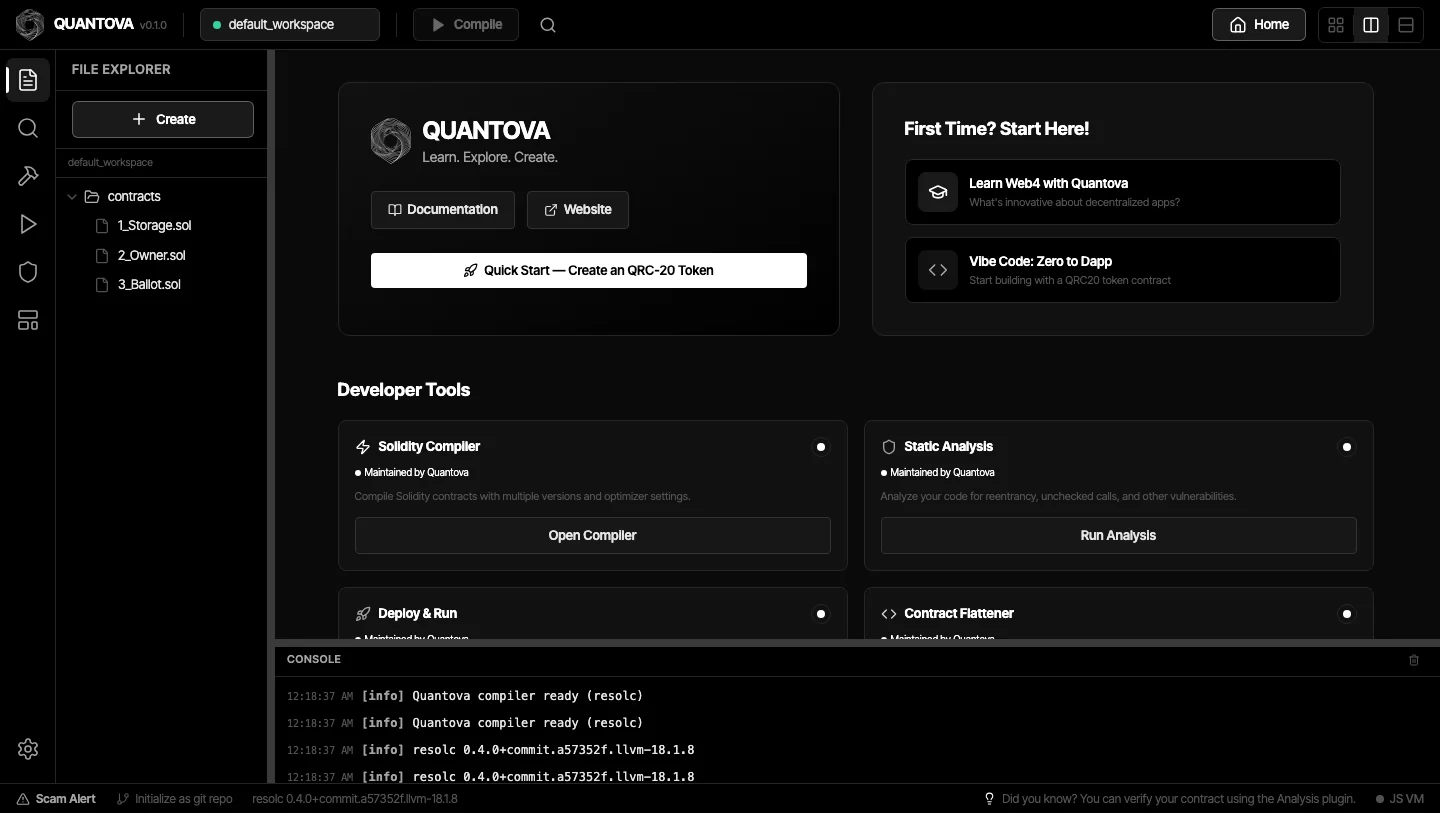
Task: Click the Contract Flattener title
Action: [x=959, y=614]
